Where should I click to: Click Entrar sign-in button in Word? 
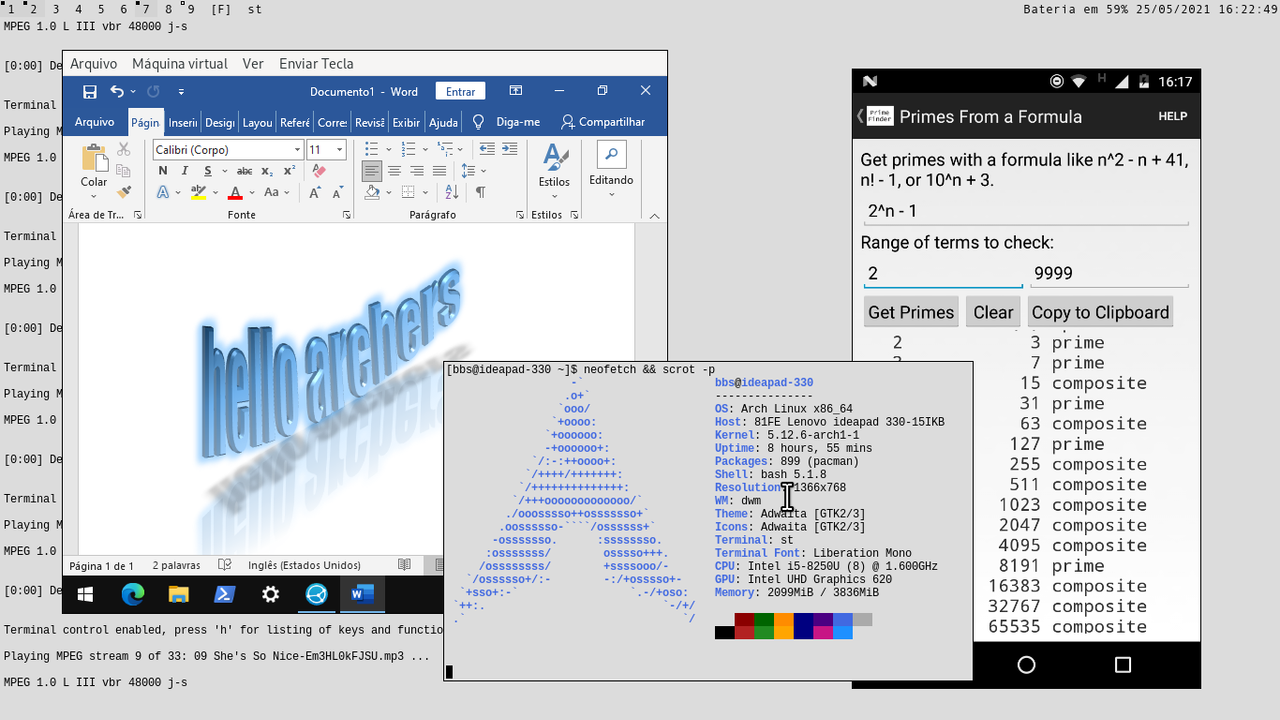(x=461, y=91)
